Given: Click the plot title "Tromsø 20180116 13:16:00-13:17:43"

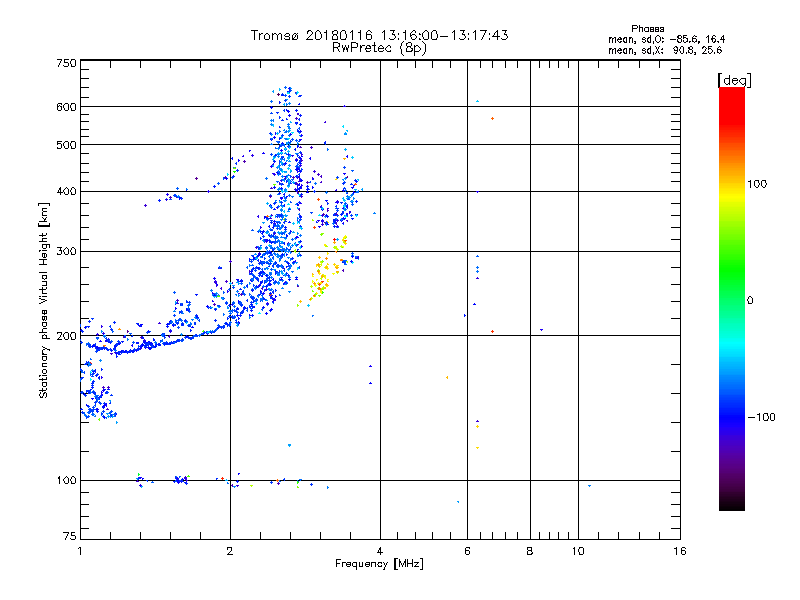Looking at the screenshot, I should 379,35.
